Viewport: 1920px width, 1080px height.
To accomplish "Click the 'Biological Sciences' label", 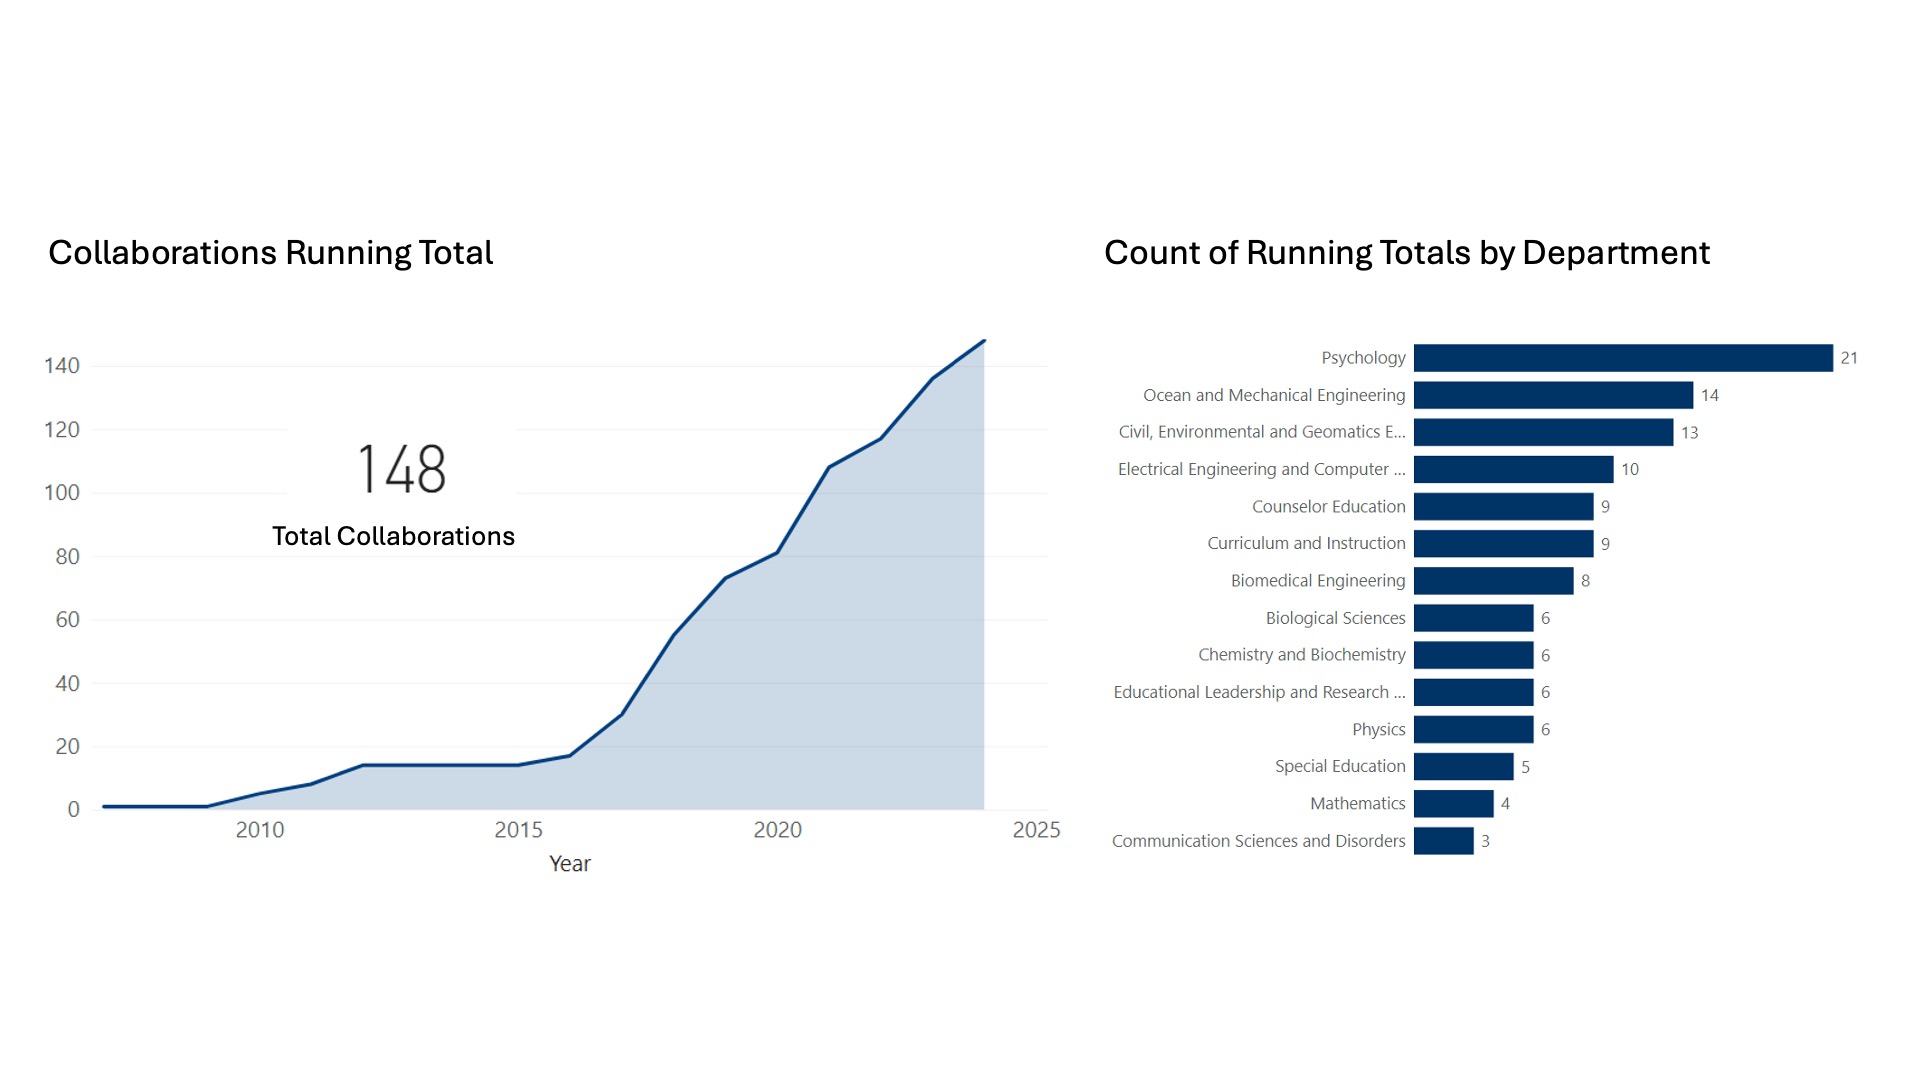I will point(1335,618).
